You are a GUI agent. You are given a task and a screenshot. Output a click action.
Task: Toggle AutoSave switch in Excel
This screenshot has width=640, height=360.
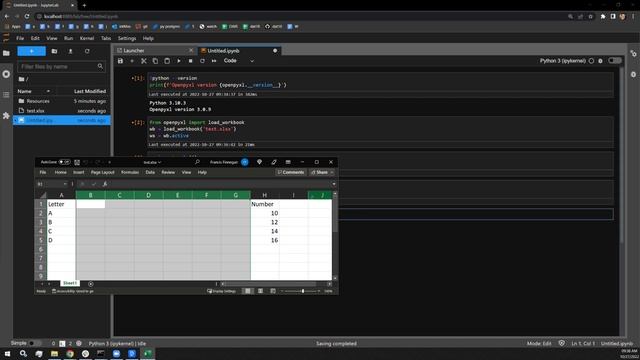pos(64,162)
